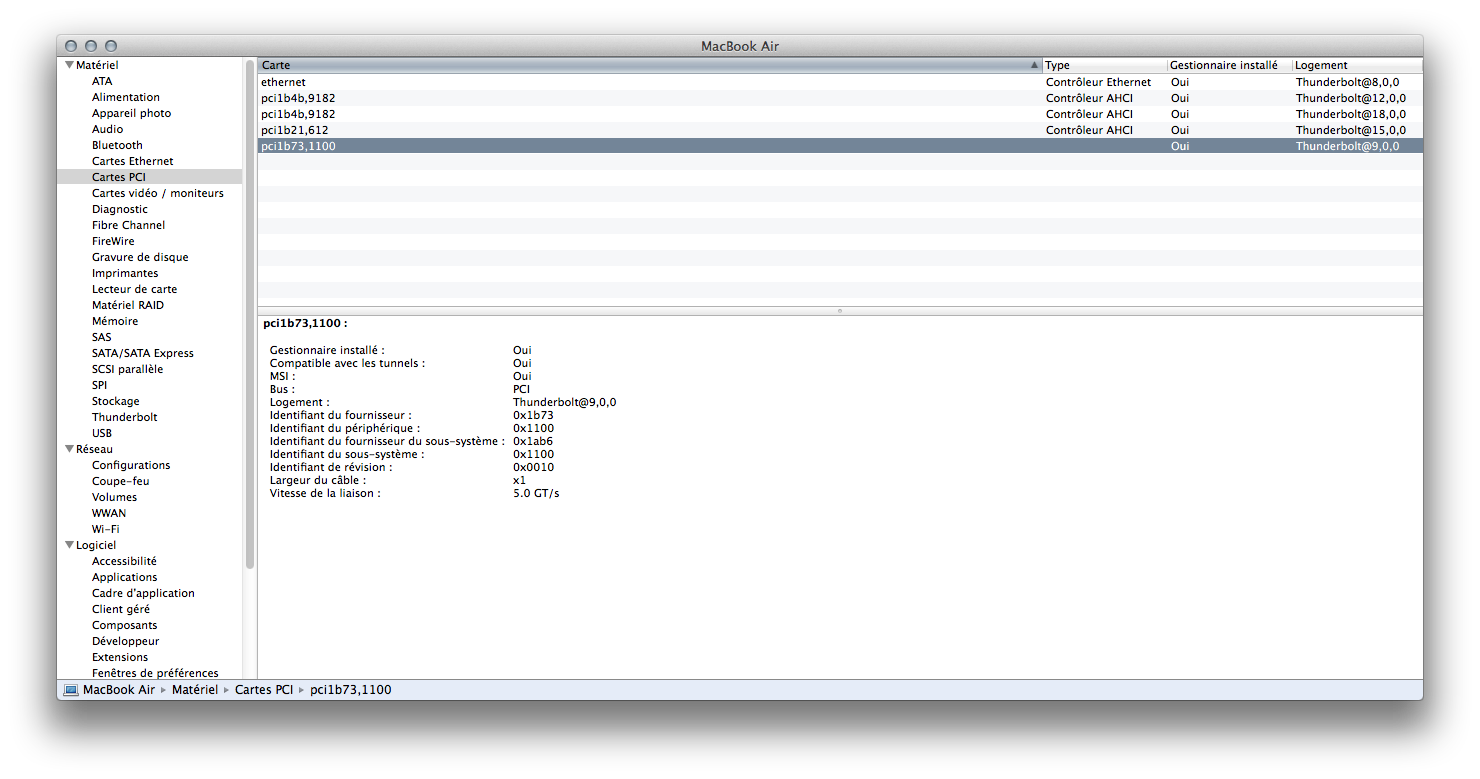Select WWAN in the sidebar
This screenshot has height=779, width=1480.
[109, 513]
